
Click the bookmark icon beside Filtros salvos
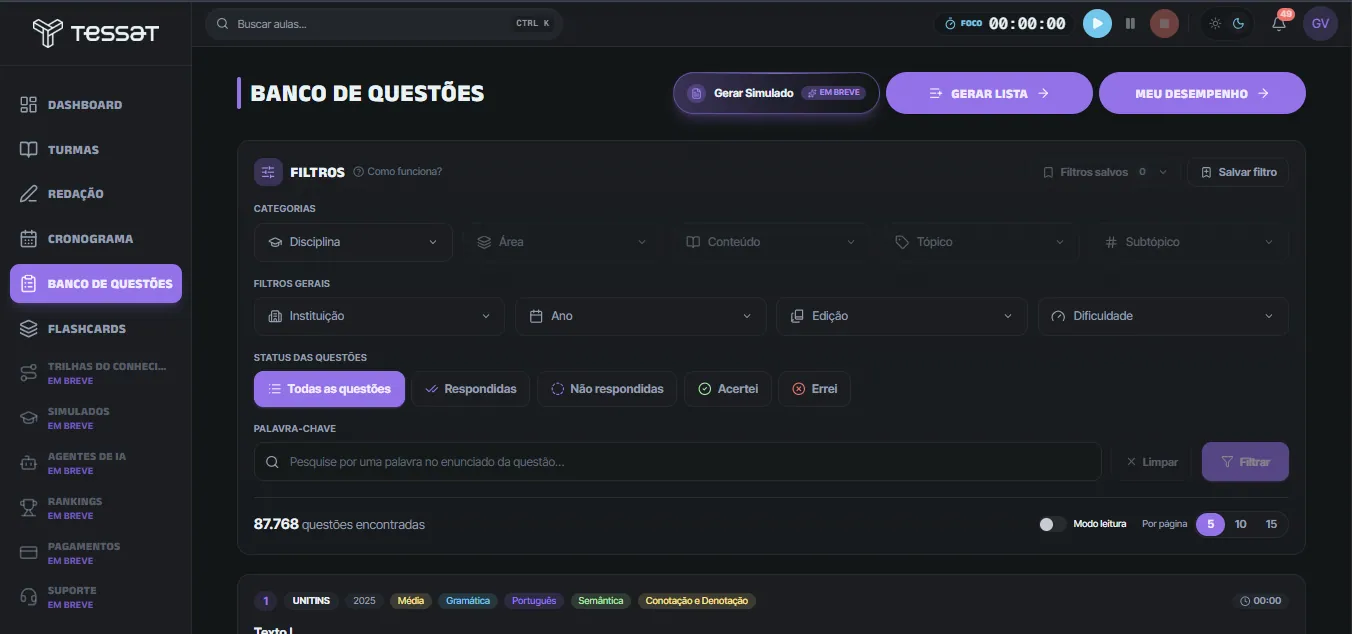(x=1048, y=172)
